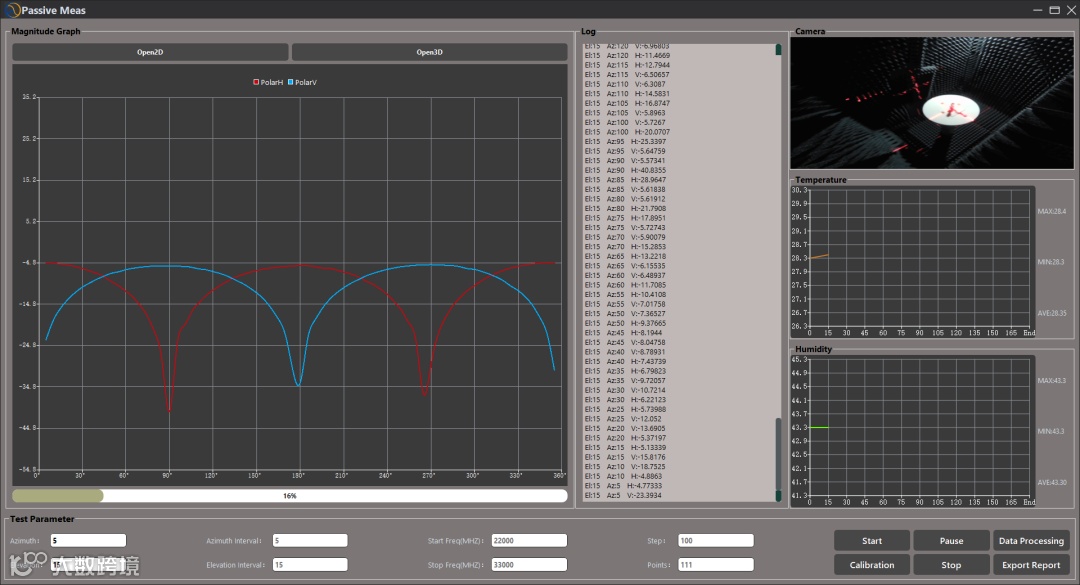1080x585 pixels.
Task: Click the Camera chamber video preview
Action: click(931, 103)
